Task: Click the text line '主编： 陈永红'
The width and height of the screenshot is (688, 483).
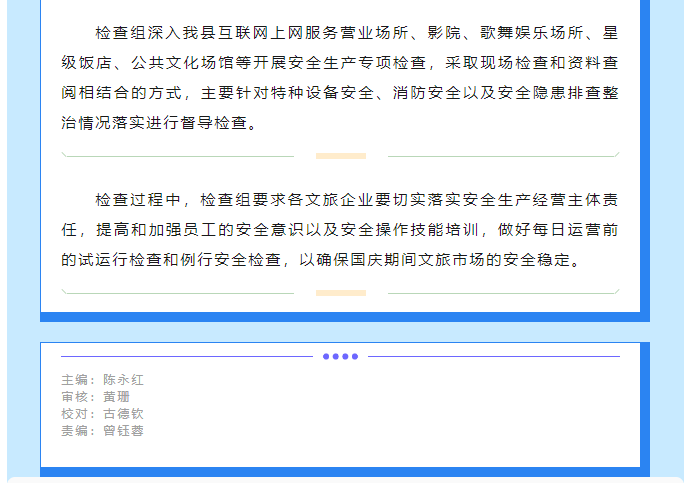Action: pos(102,380)
